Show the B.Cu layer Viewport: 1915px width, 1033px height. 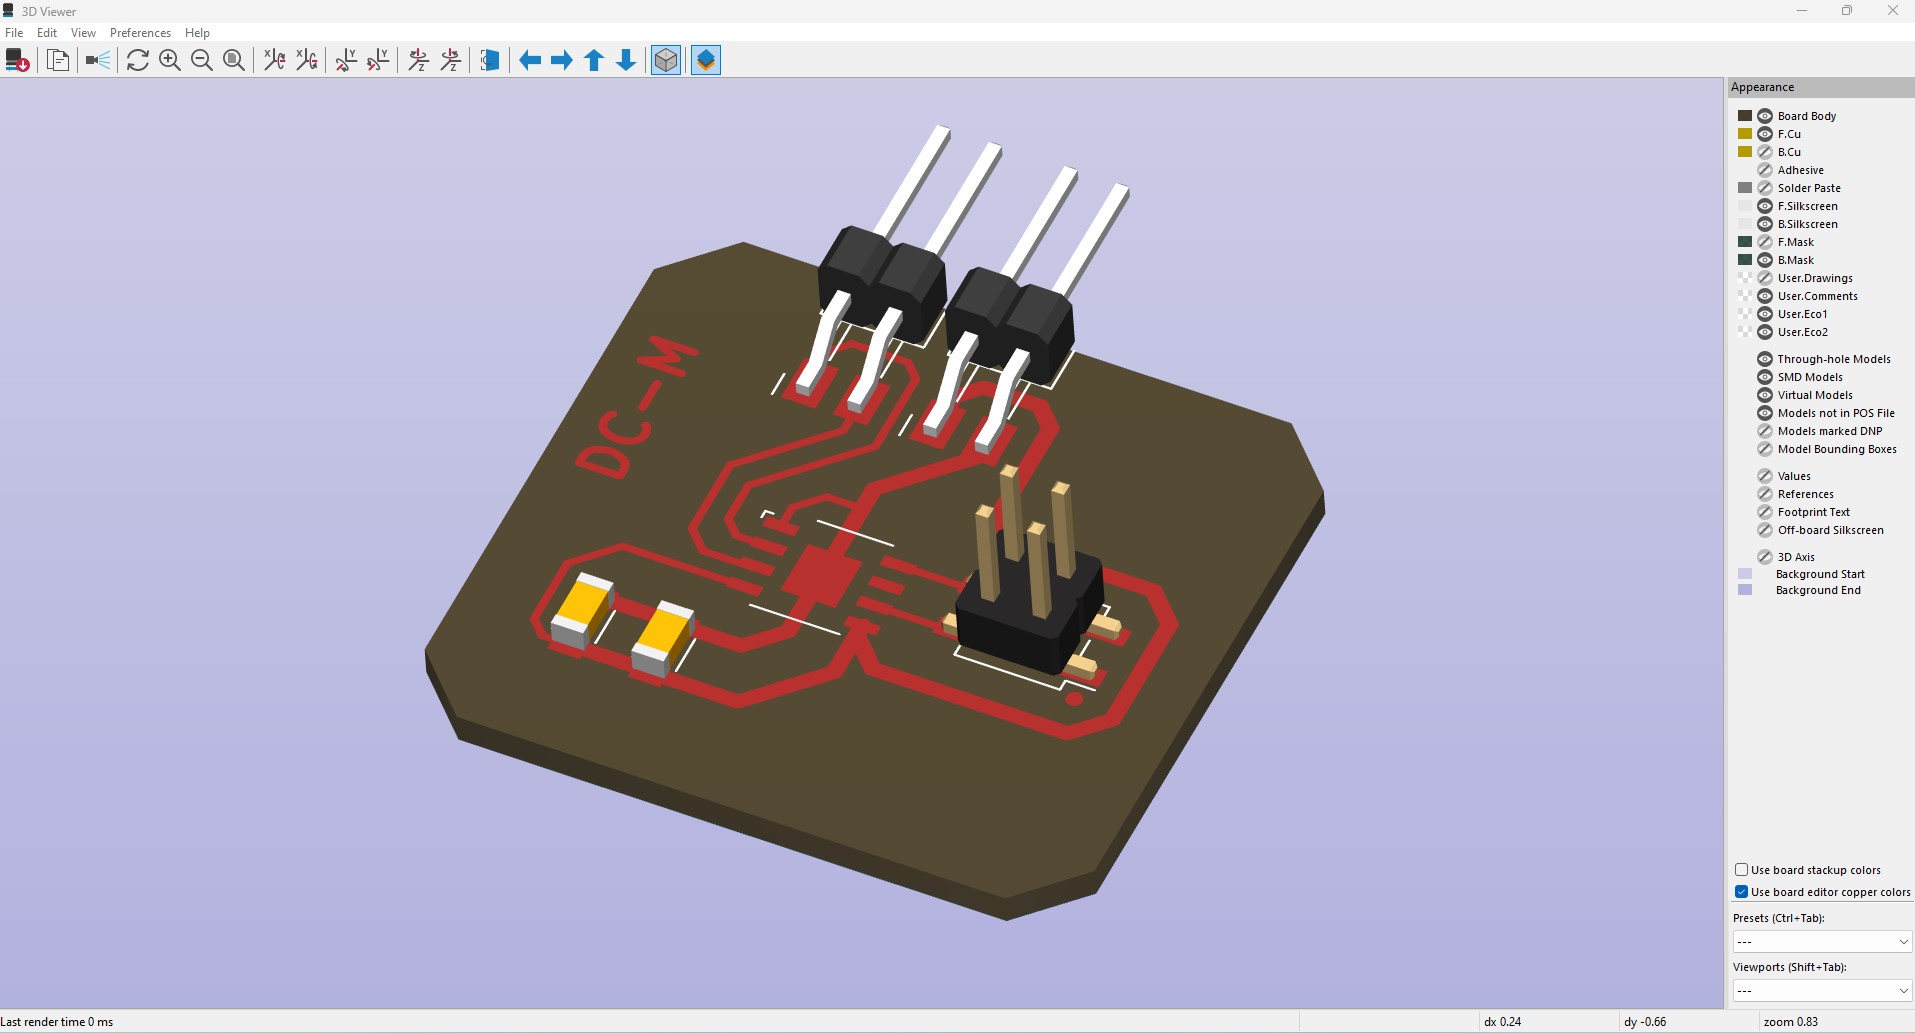1765,152
